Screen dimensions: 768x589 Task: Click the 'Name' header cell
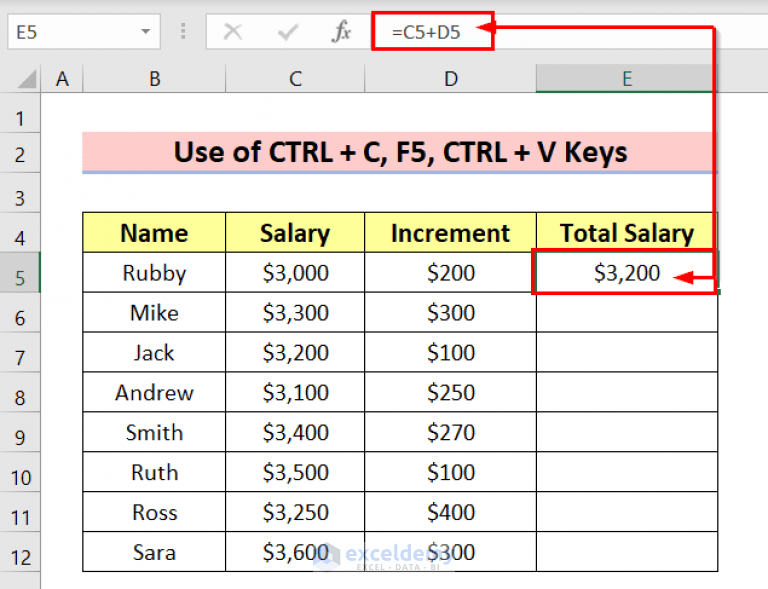pyautogui.click(x=154, y=233)
